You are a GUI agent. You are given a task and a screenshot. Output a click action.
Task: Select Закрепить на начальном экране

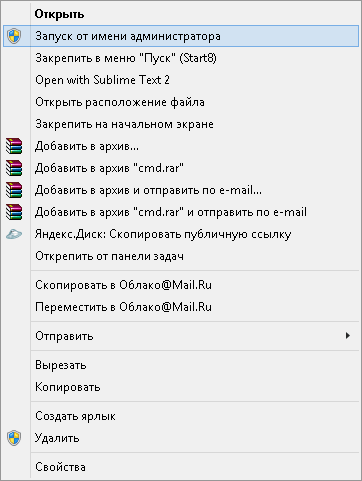pyautogui.click(x=181, y=124)
